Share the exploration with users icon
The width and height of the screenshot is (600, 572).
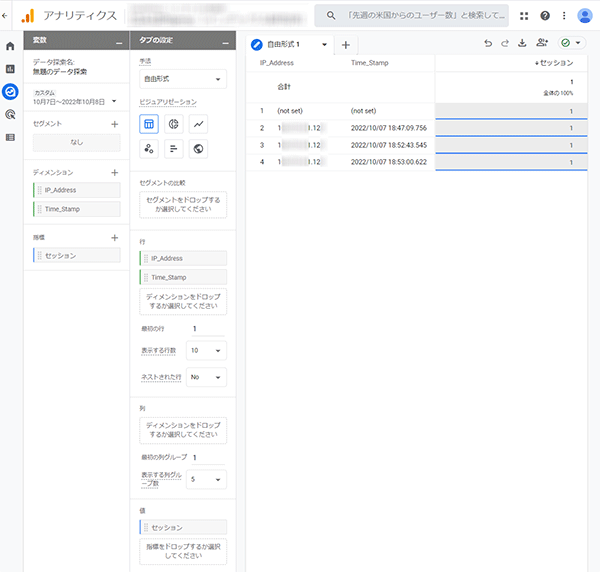pyautogui.click(x=542, y=43)
